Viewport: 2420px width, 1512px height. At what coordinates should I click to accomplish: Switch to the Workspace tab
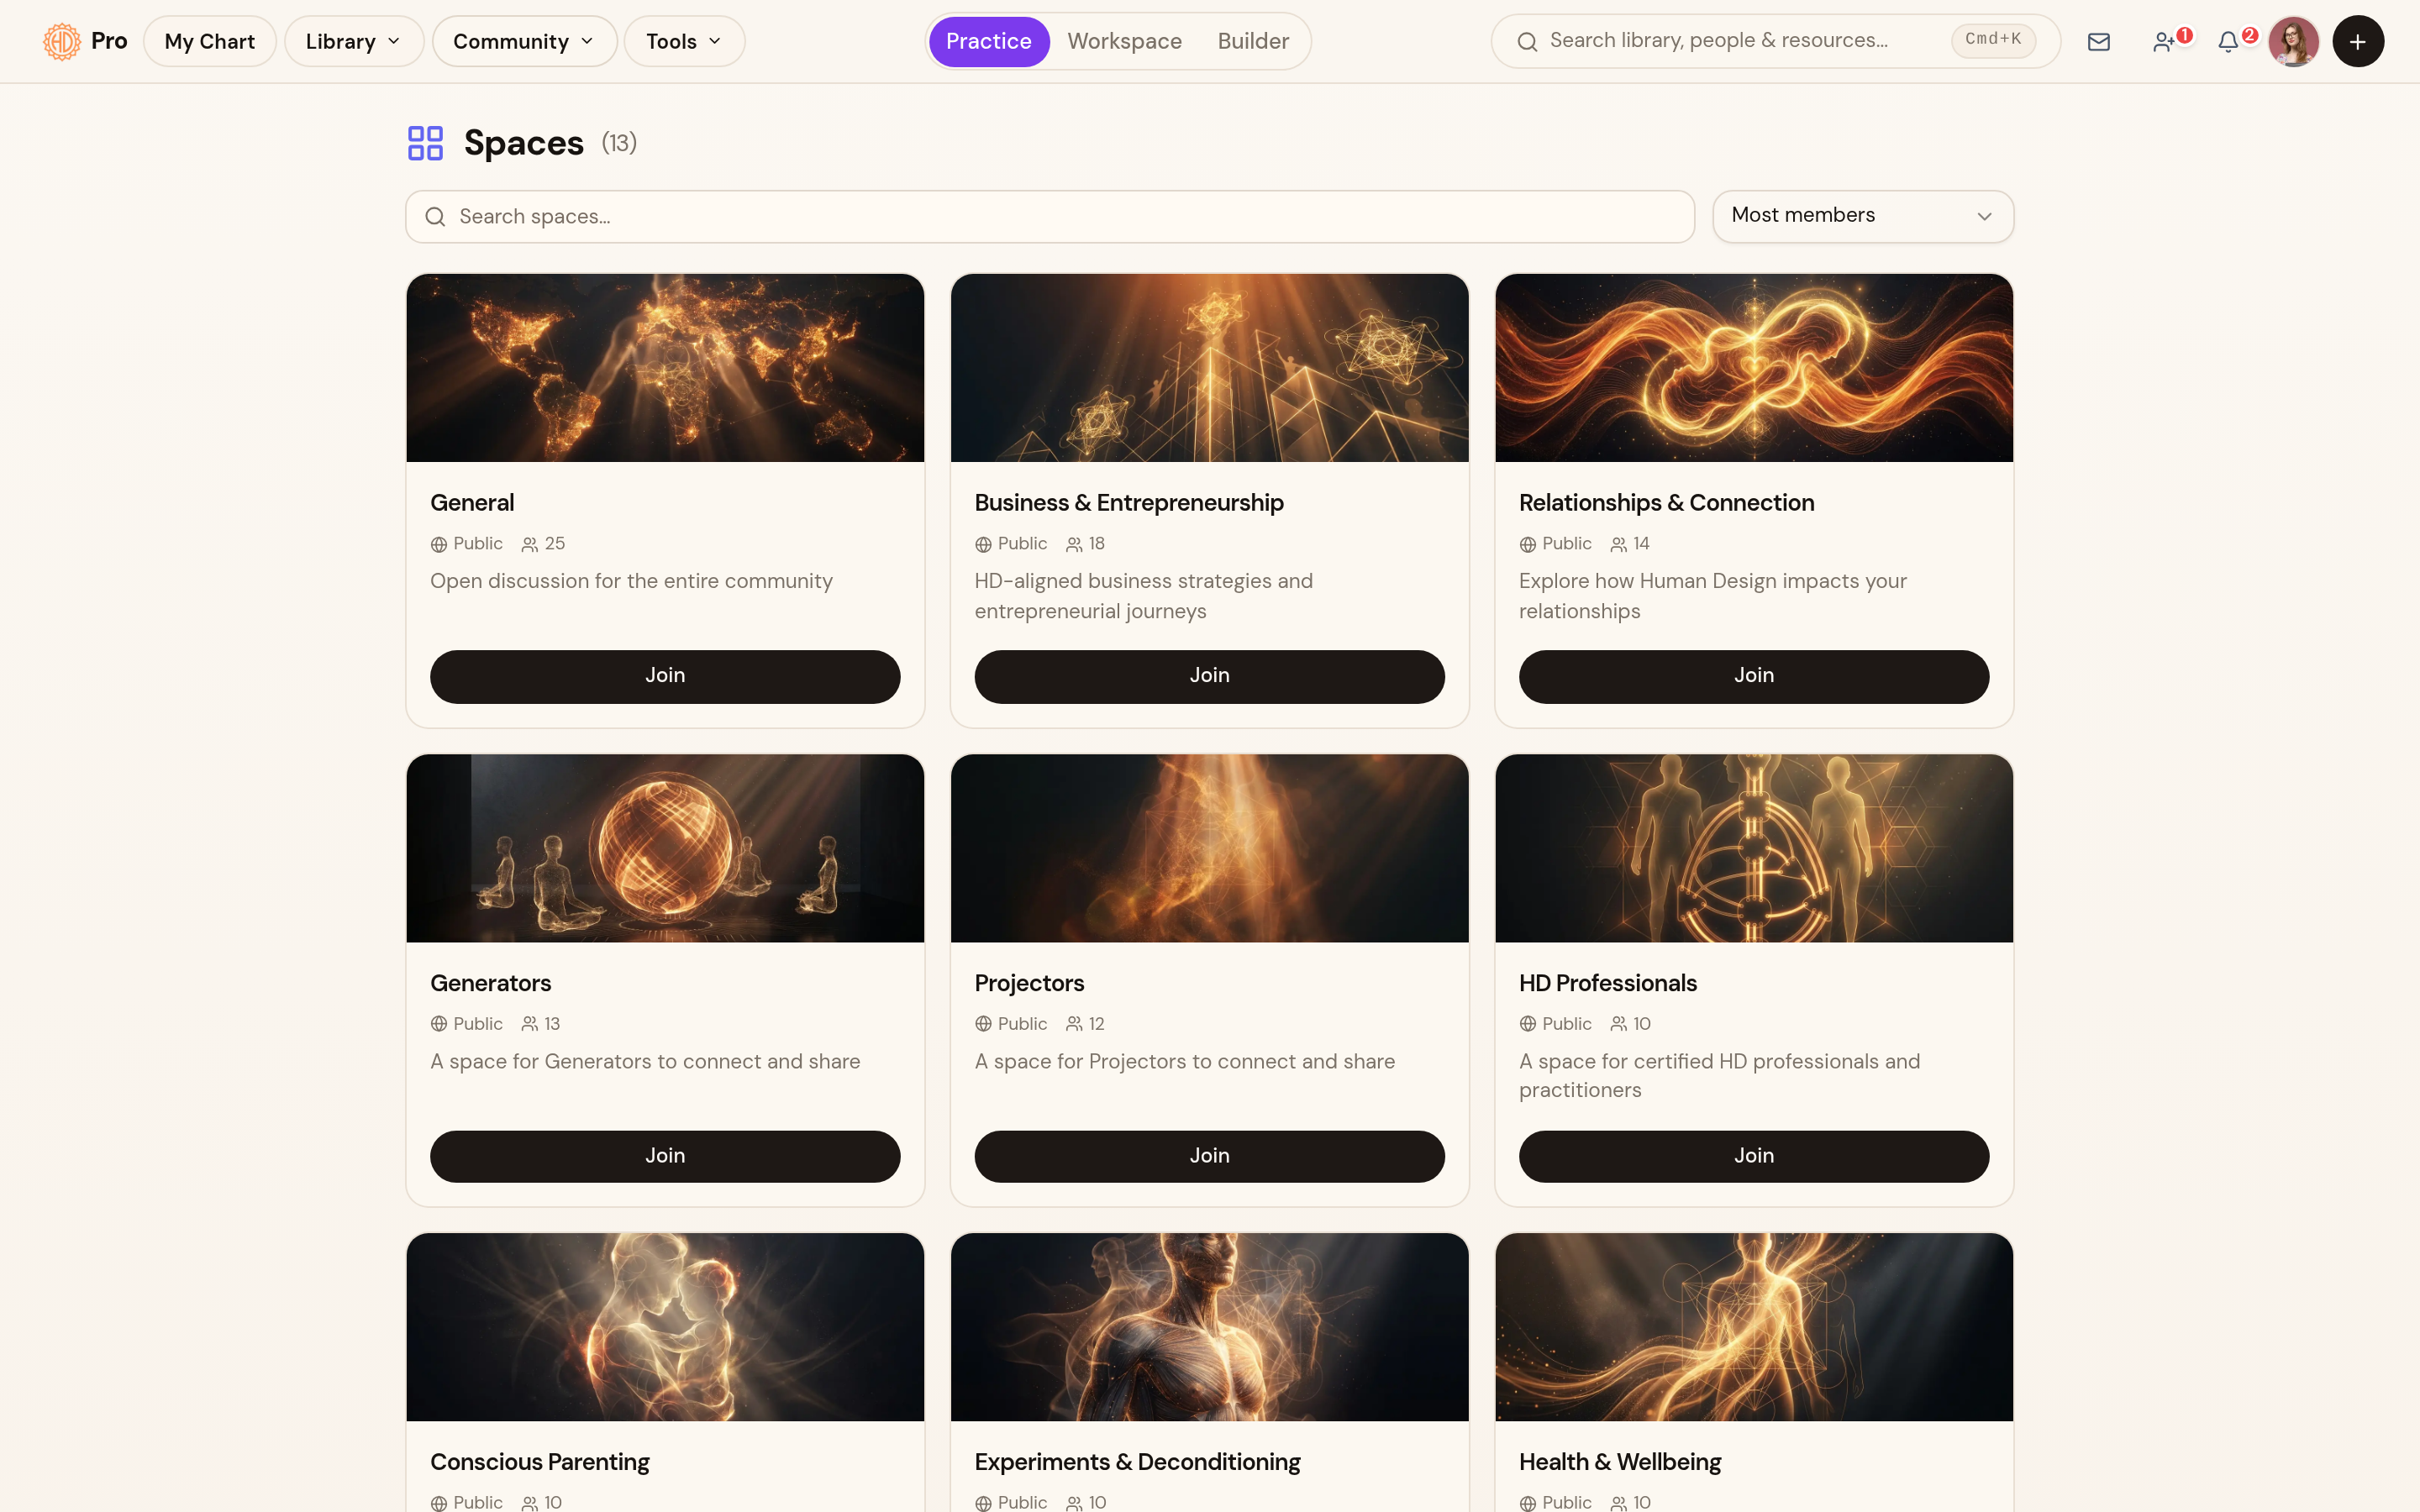1124,41
